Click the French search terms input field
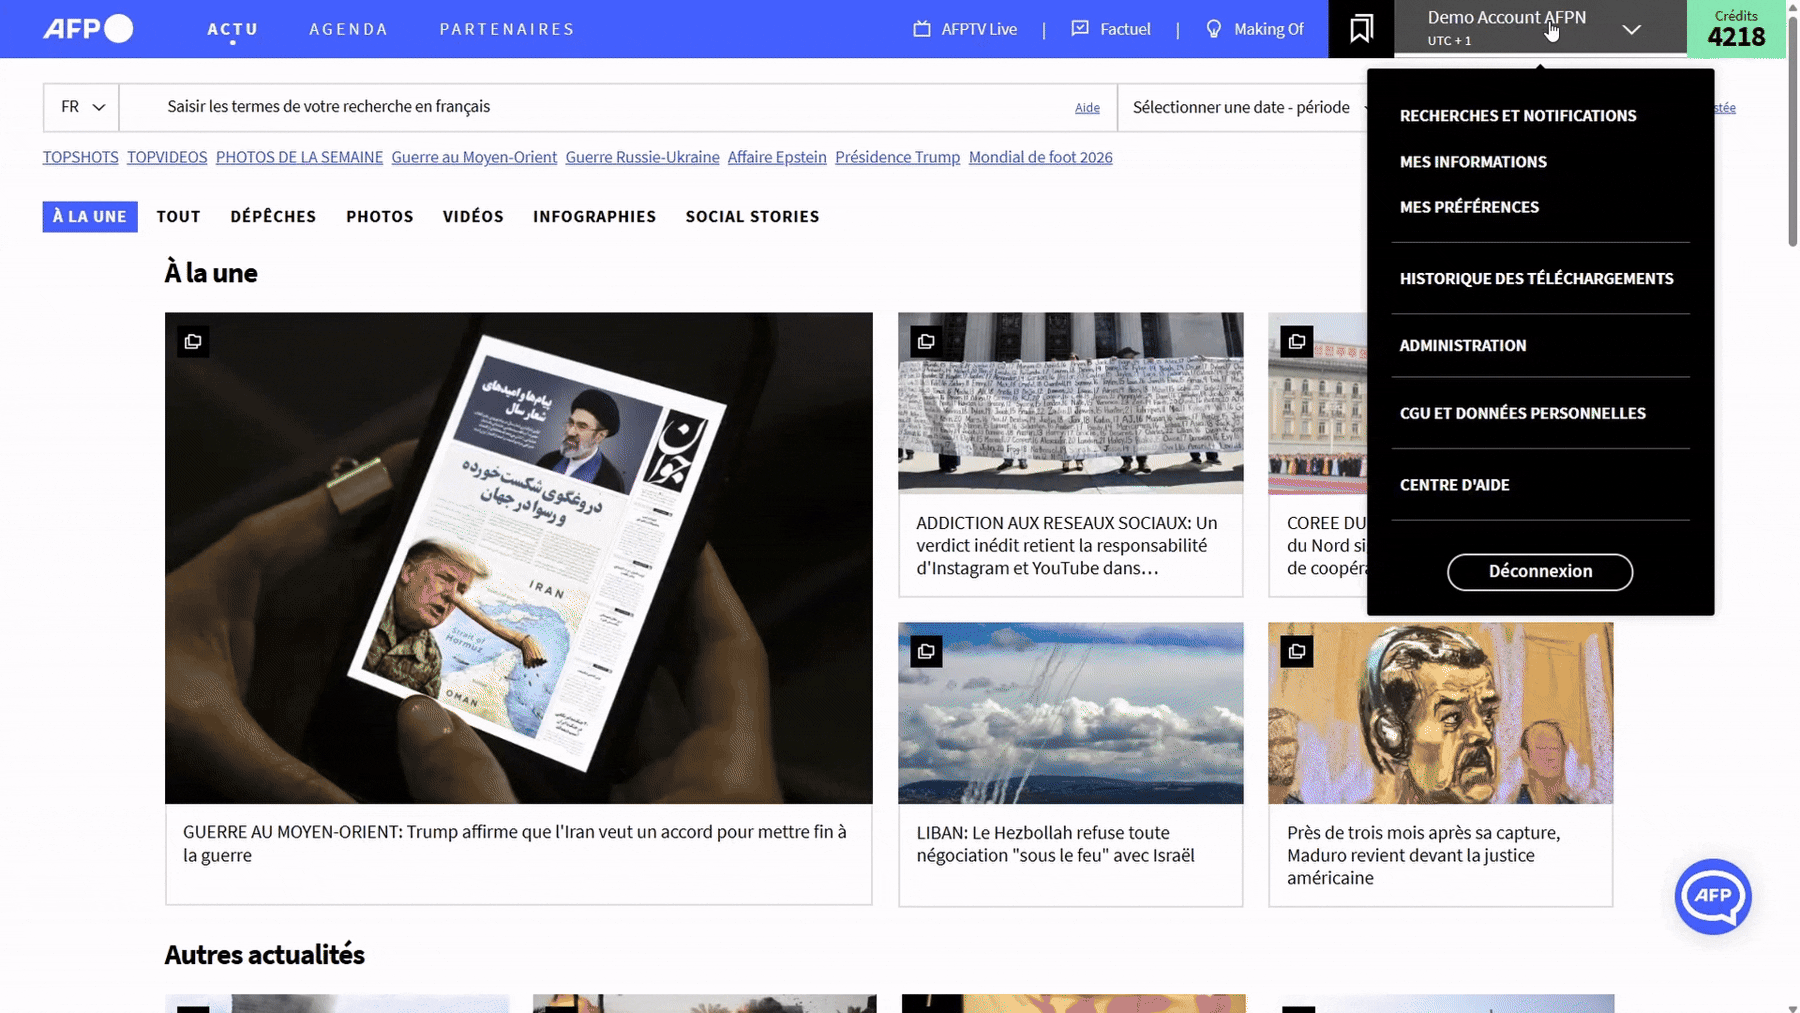The width and height of the screenshot is (1800, 1013). (x=600, y=107)
